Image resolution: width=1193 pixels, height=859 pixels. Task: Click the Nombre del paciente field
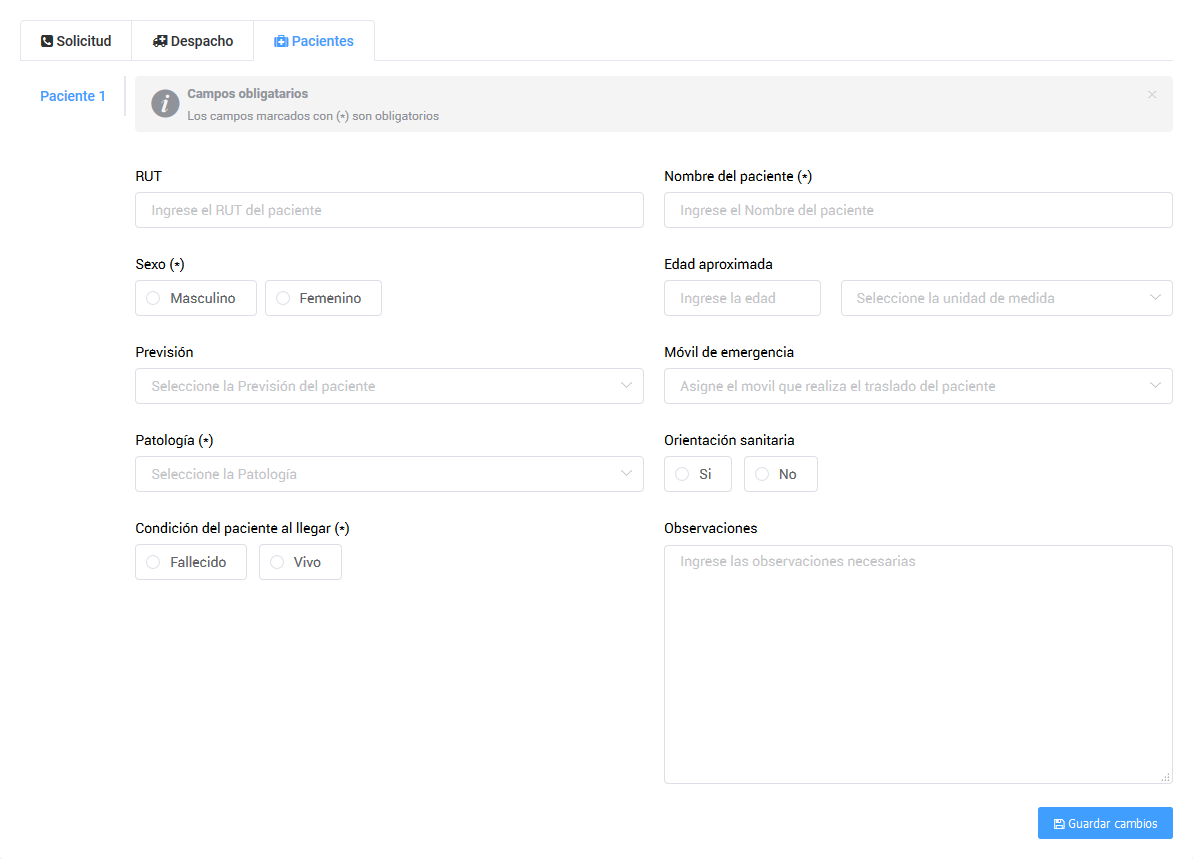(x=917, y=210)
